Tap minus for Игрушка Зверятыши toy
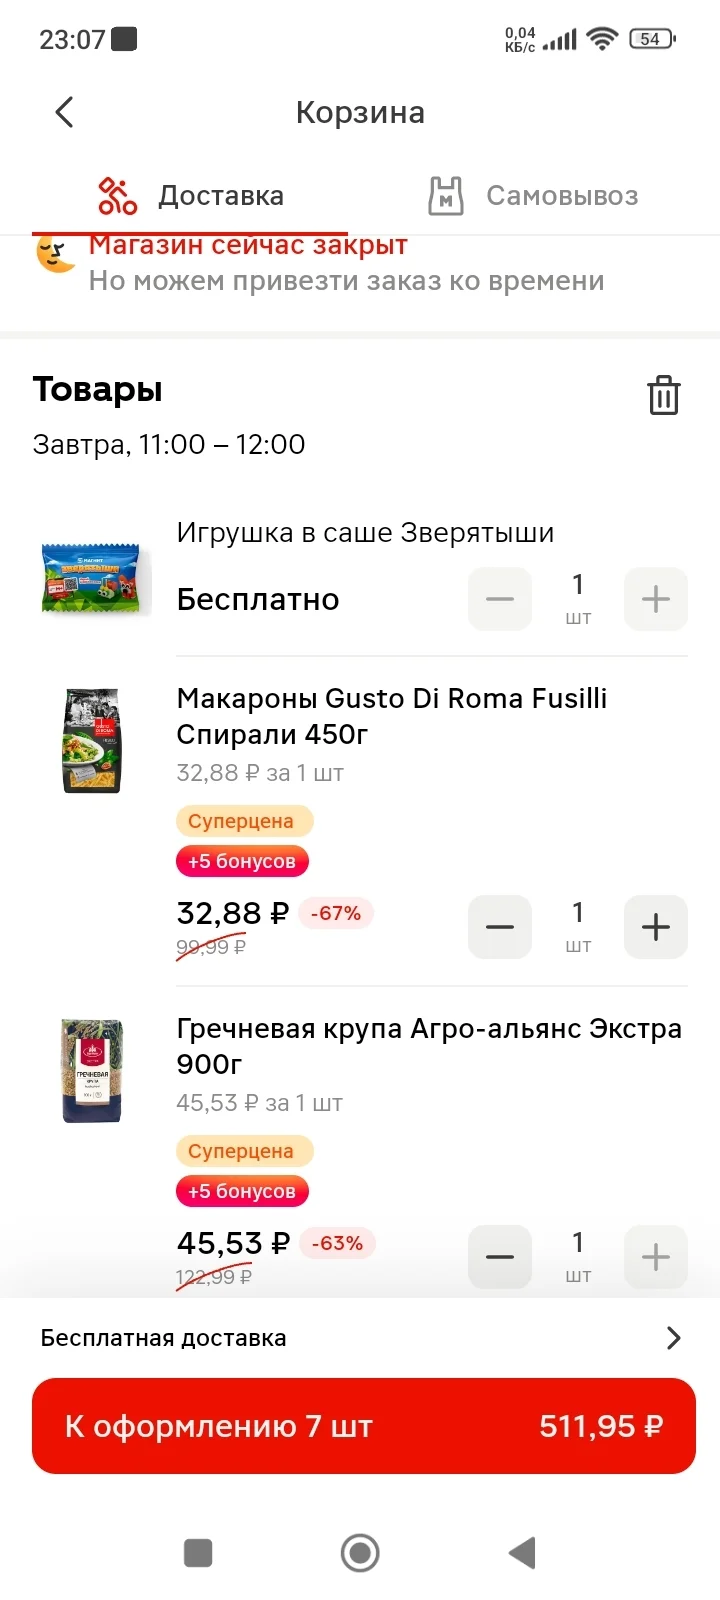This screenshot has width=720, height=1600. pyautogui.click(x=500, y=599)
